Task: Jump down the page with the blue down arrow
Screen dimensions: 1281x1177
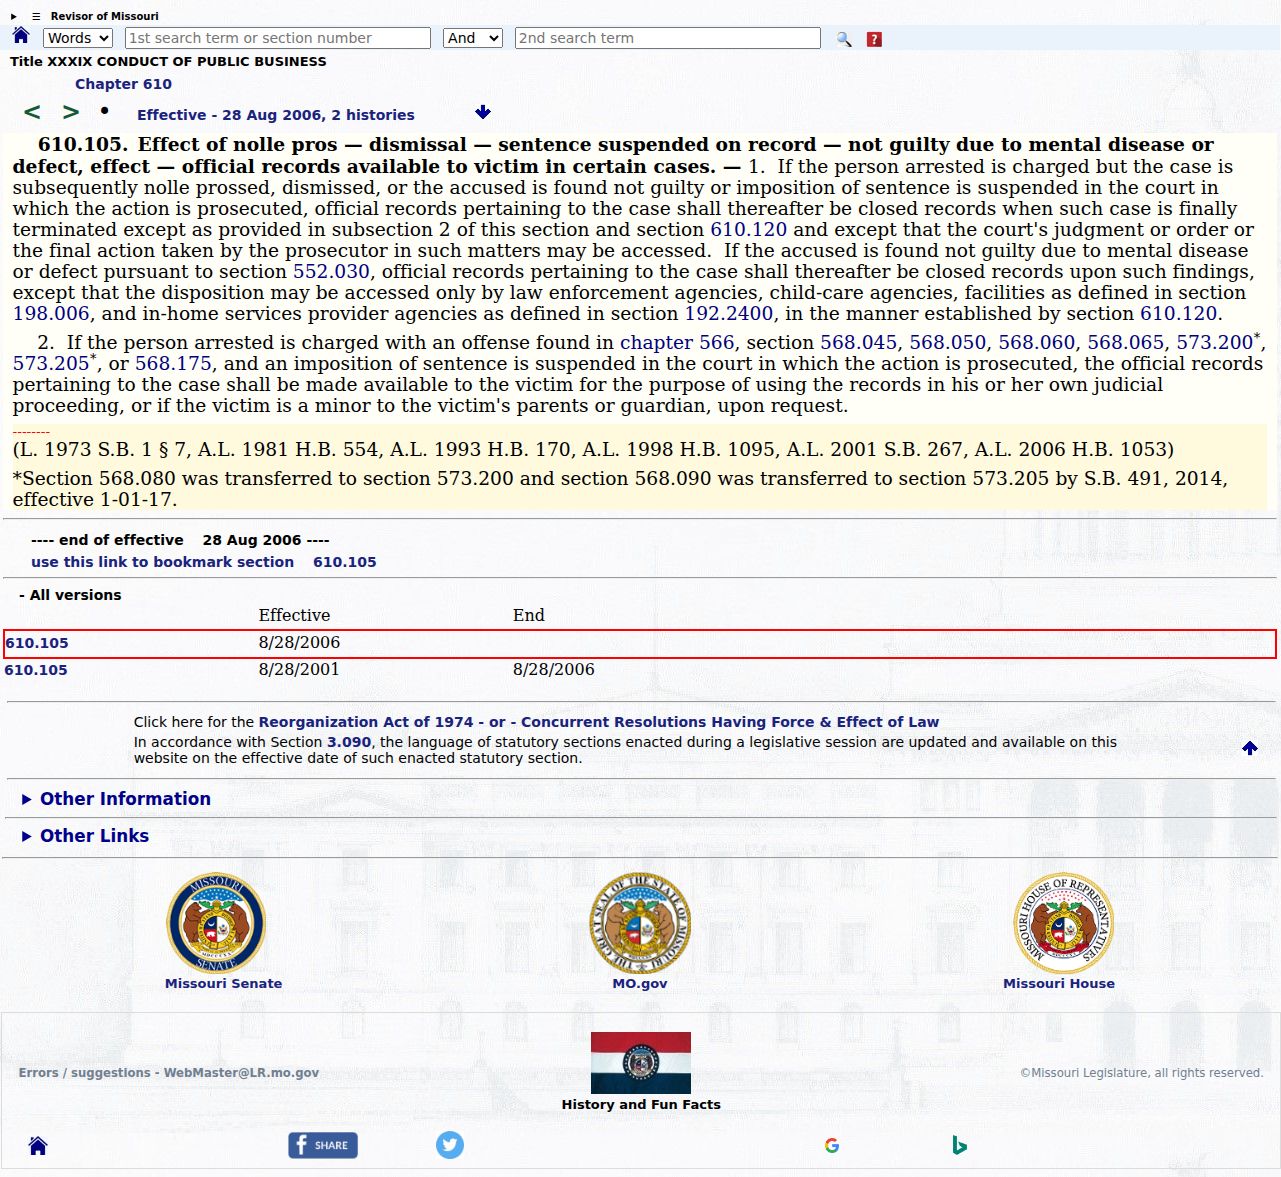Action: pos(483,112)
